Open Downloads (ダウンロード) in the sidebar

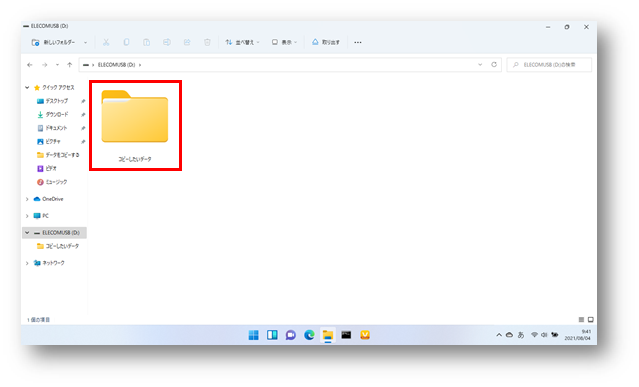[x=53, y=115]
